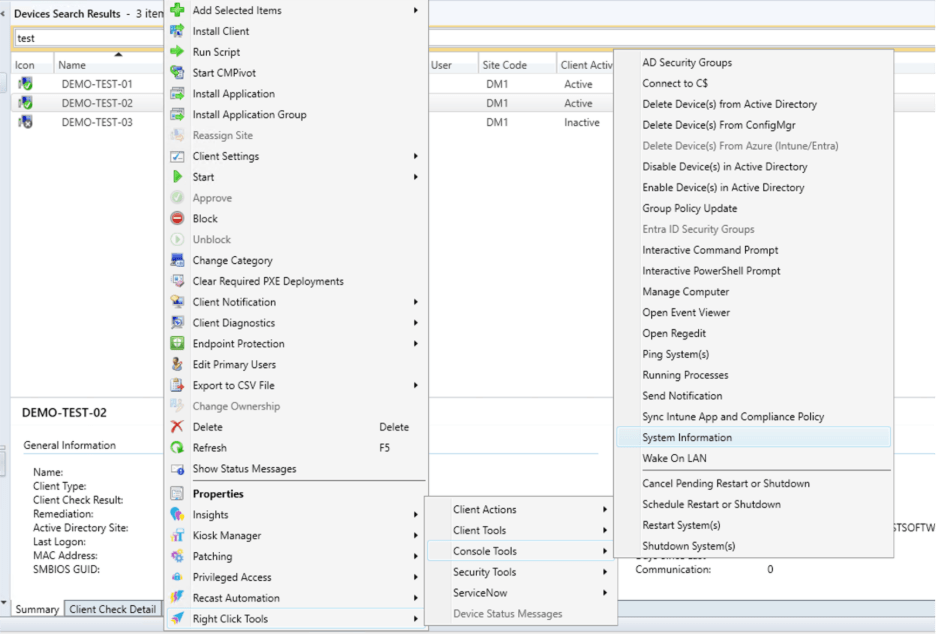The width and height of the screenshot is (936, 634).
Task: Sort by the Site Code column header
Action: (504, 65)
